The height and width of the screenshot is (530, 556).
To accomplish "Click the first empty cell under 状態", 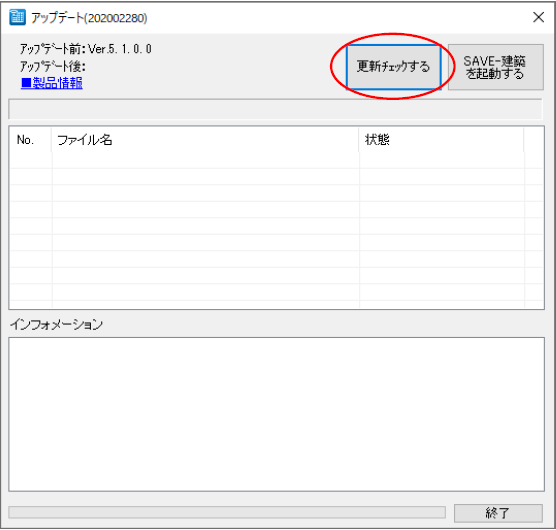I will tap(442, 160).
